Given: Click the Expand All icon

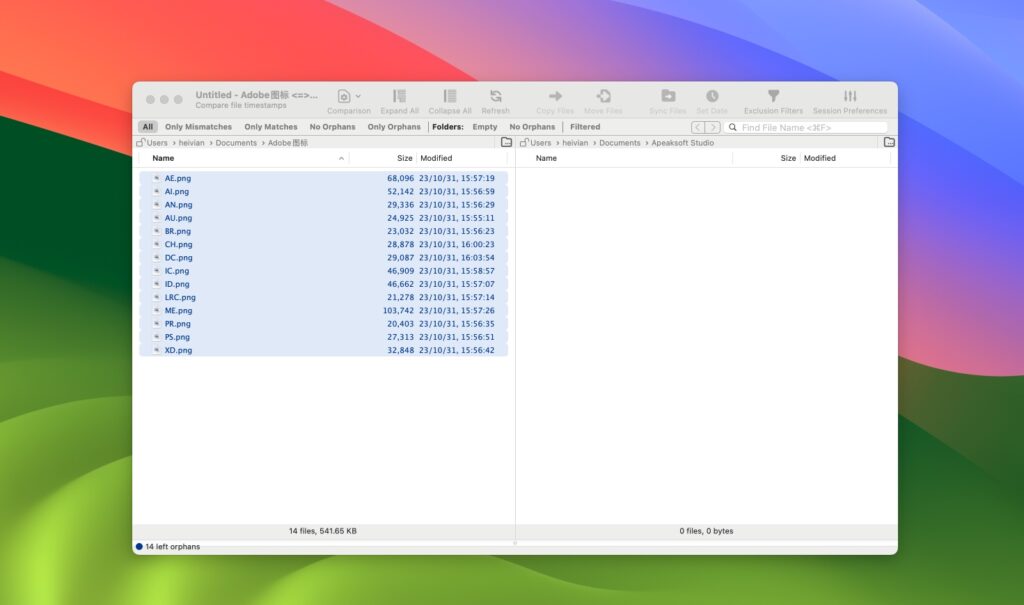Looking at the screenshot, I should (x=399, y=97).
